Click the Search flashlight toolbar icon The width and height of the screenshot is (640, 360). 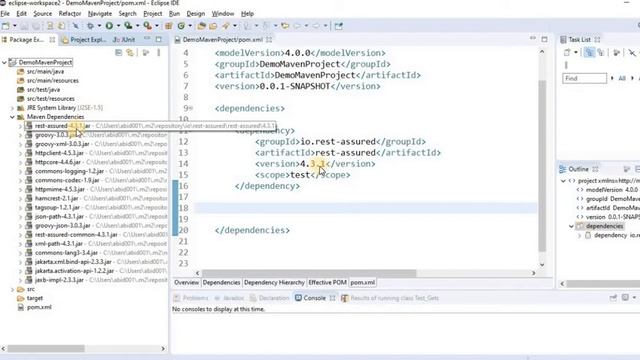226,26
